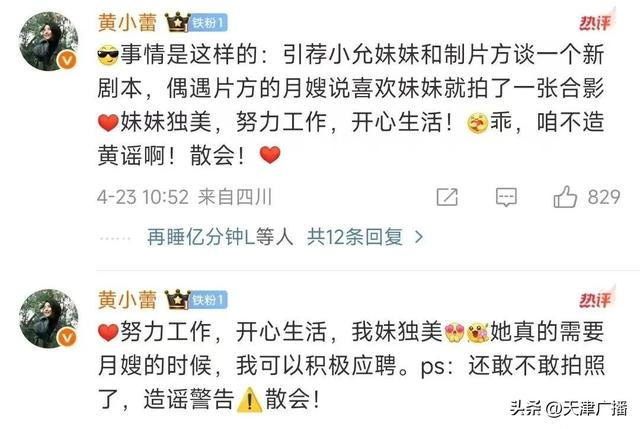The width and height of the screenshot is (640, 429).
Task: Click the orange verified badge on second avatar
Action: (x=67, y=338)
